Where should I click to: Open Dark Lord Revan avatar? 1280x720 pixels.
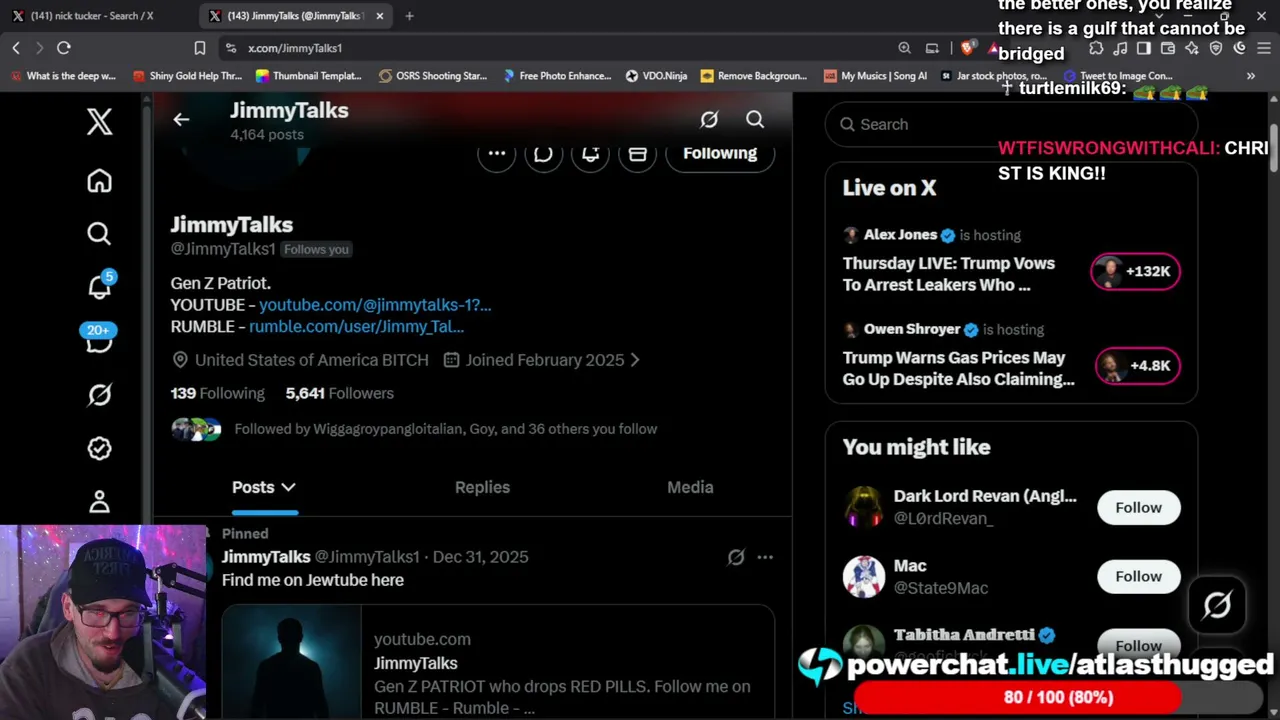pos(864,508)
